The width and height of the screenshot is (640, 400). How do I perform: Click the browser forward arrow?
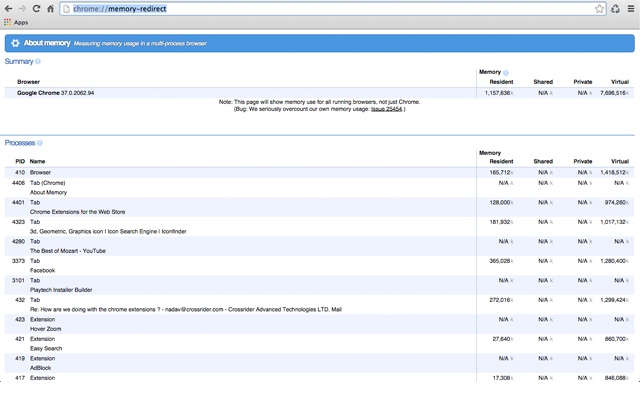(23, 8)
